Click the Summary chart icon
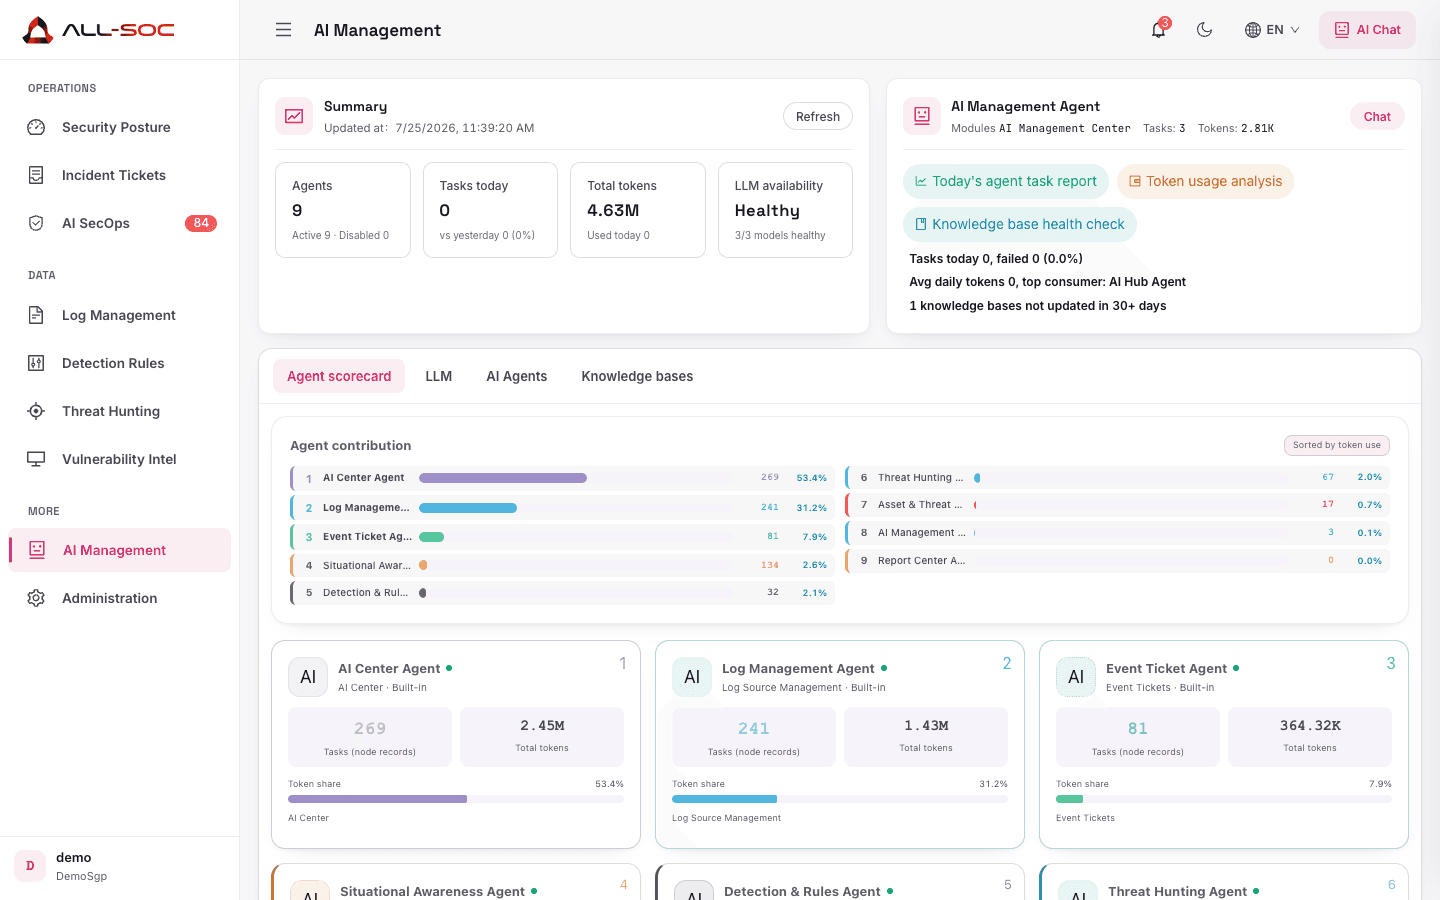 (294, 116)
